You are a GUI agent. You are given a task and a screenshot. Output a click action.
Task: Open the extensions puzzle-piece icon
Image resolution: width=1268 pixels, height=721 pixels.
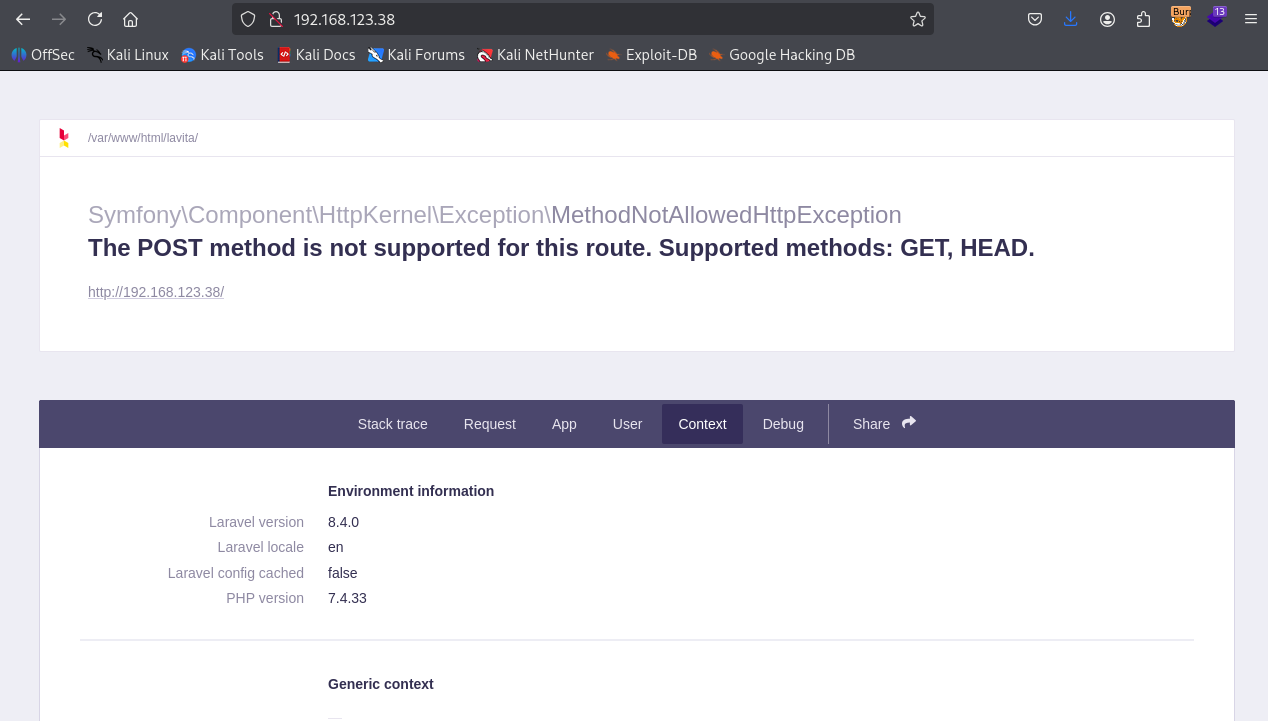[1144, 19]
